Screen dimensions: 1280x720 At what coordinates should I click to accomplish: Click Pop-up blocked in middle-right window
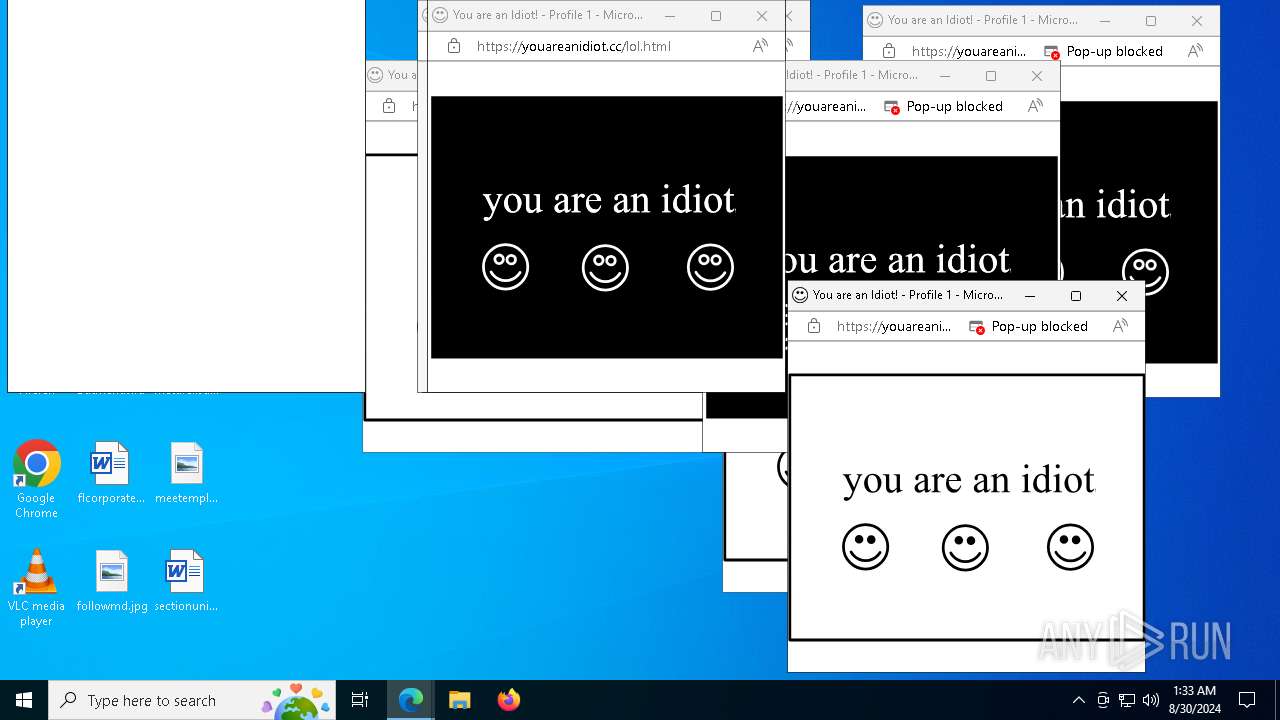pos(944,106)
